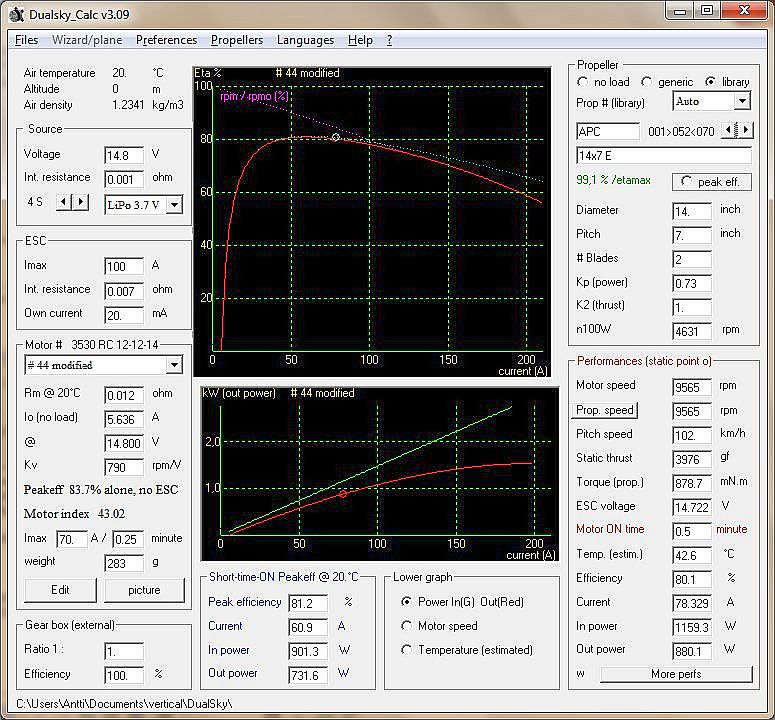This screenshot has height=720, width=775.
Task: Click the source Voltage input field
Action: click(x=124, y=155)
